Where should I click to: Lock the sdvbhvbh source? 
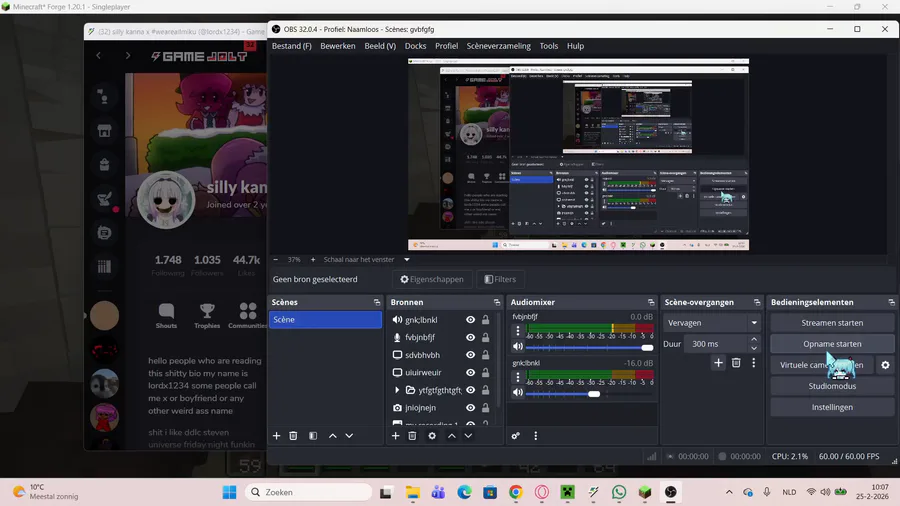486,355
